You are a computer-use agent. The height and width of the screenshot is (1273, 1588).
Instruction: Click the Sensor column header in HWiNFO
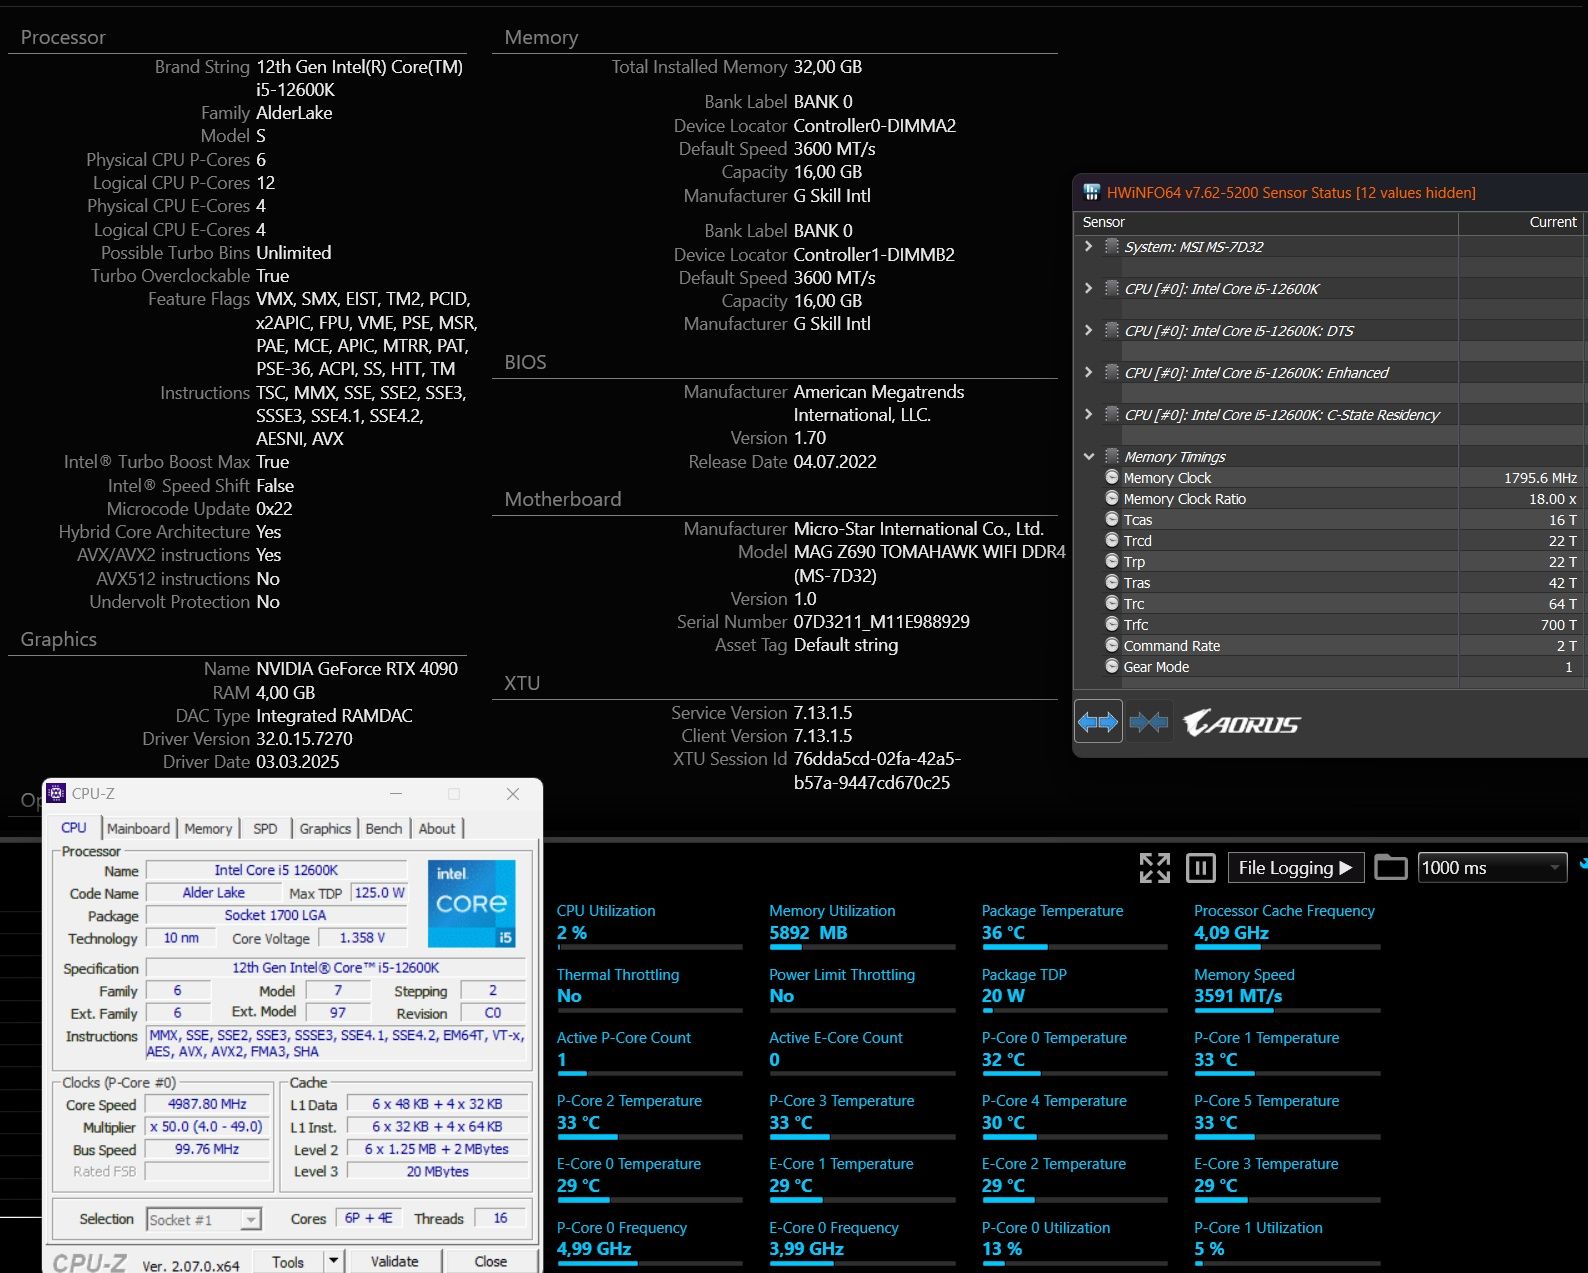pos(1266,222)
